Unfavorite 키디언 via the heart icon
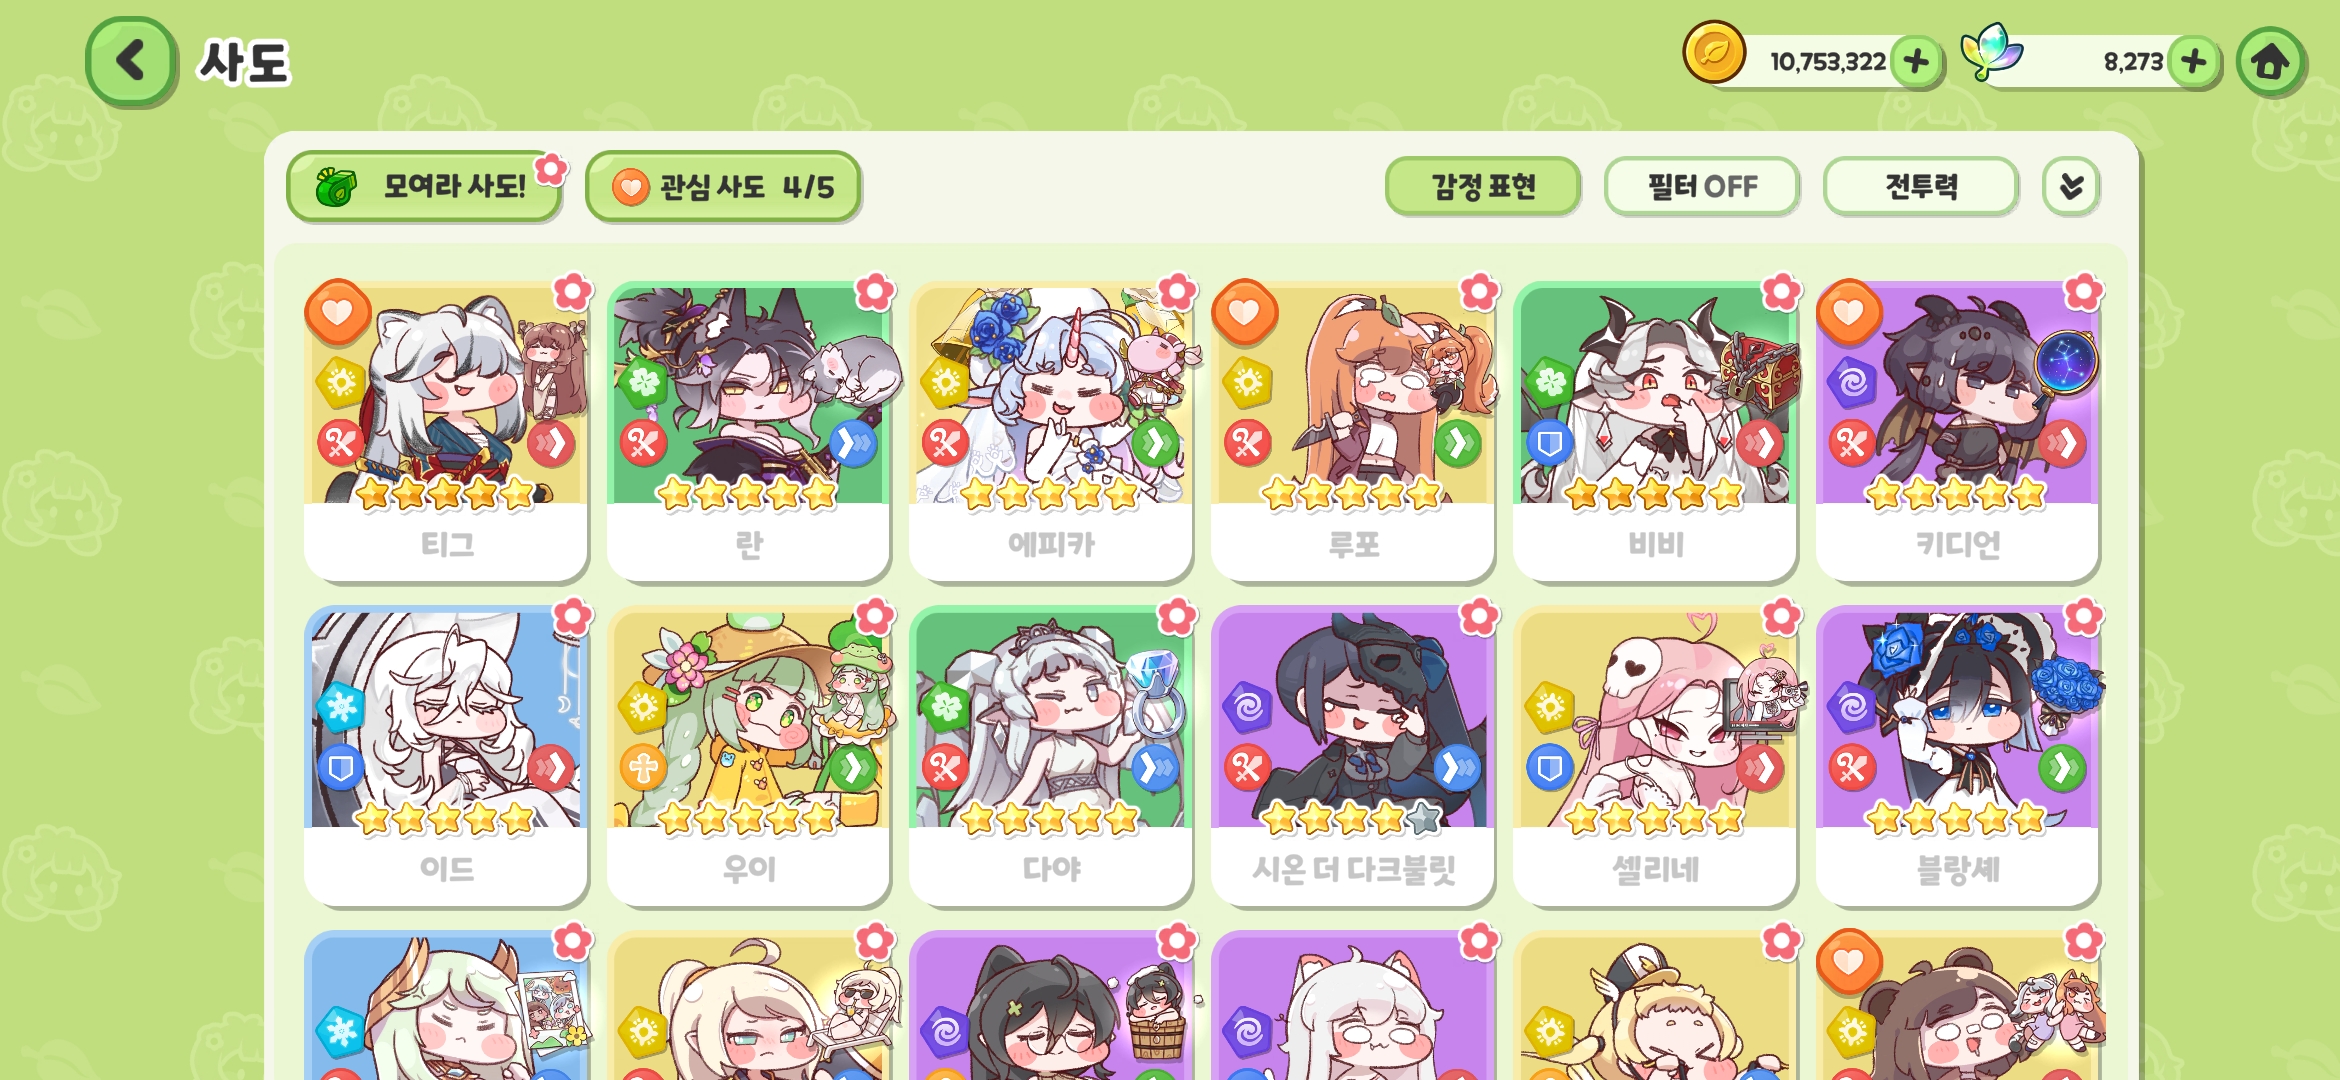Image resolution: width=2340 pixels, height=1080 pixels. tap(1849, 312)
